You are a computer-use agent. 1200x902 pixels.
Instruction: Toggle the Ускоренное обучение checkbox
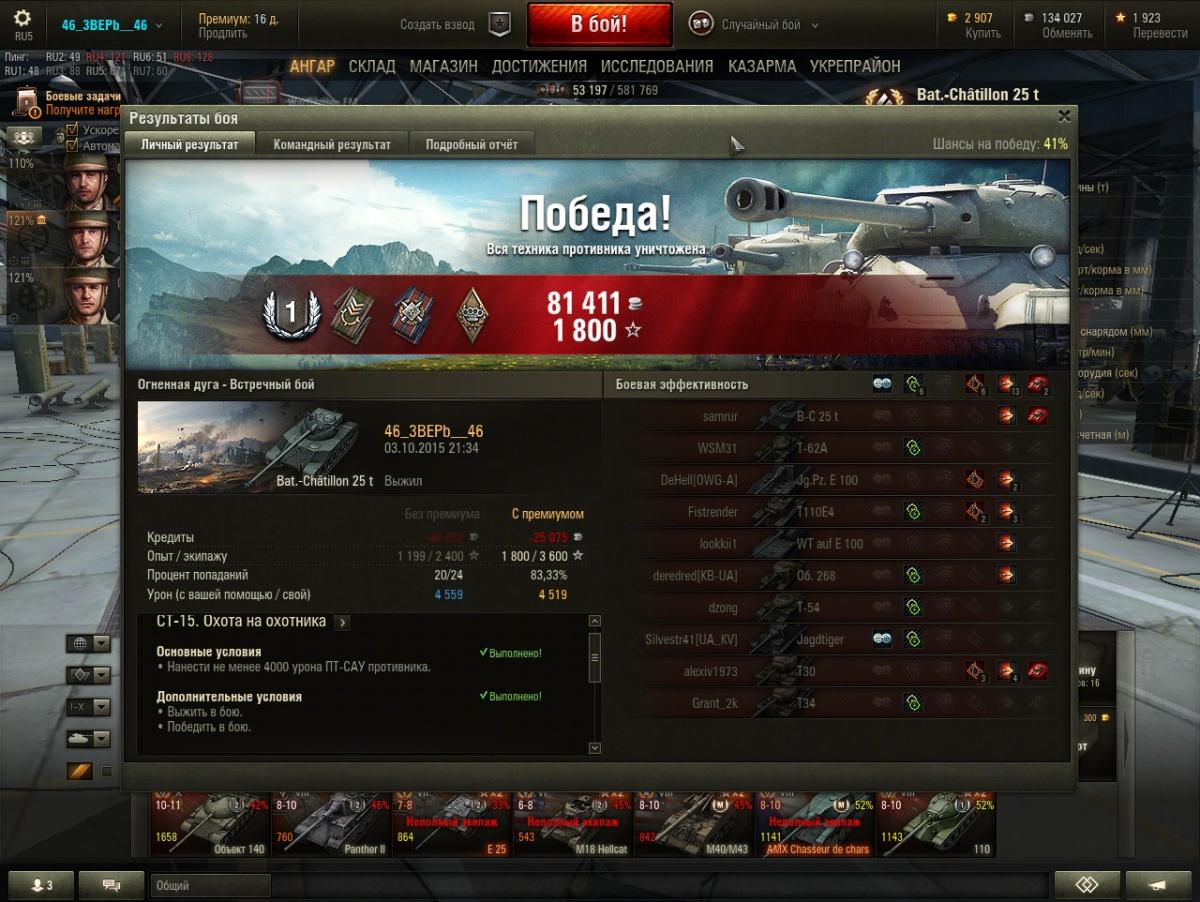[72, 131]
